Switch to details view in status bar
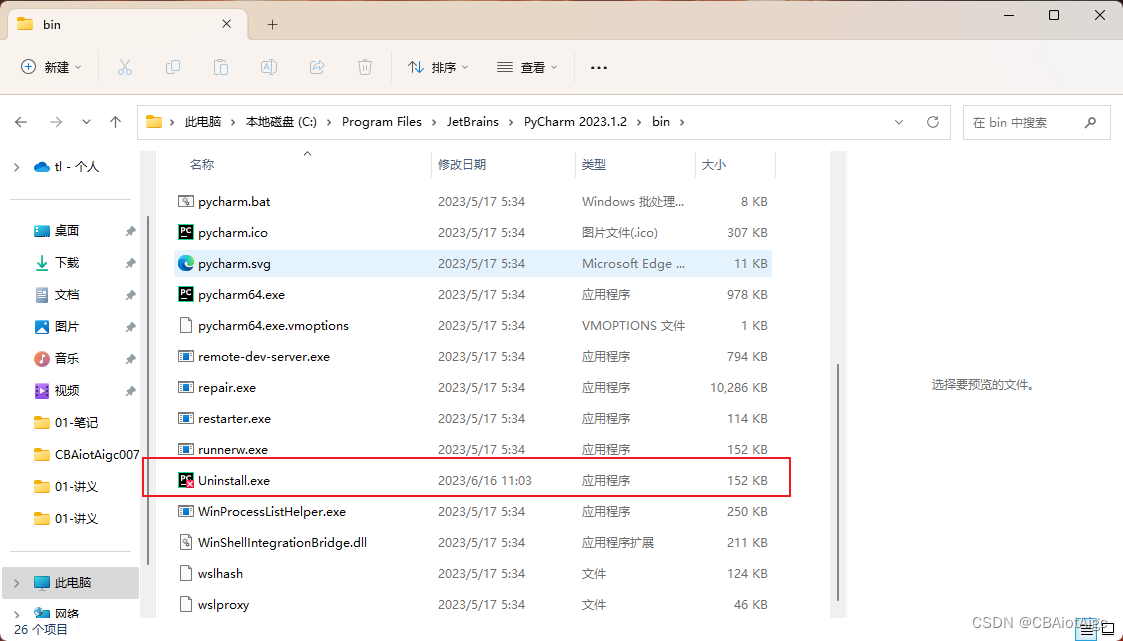The width and height of the screenshot is (1123, 641). [1087, 630]
